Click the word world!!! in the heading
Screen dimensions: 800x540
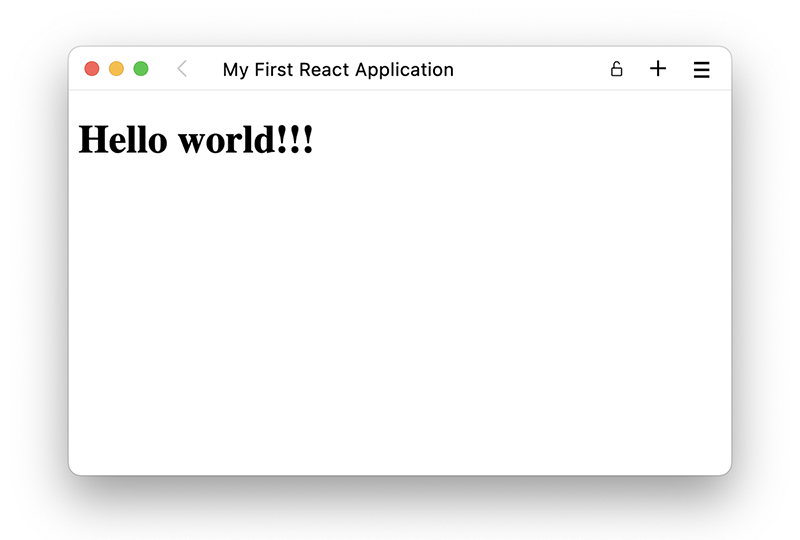point(245,140)
